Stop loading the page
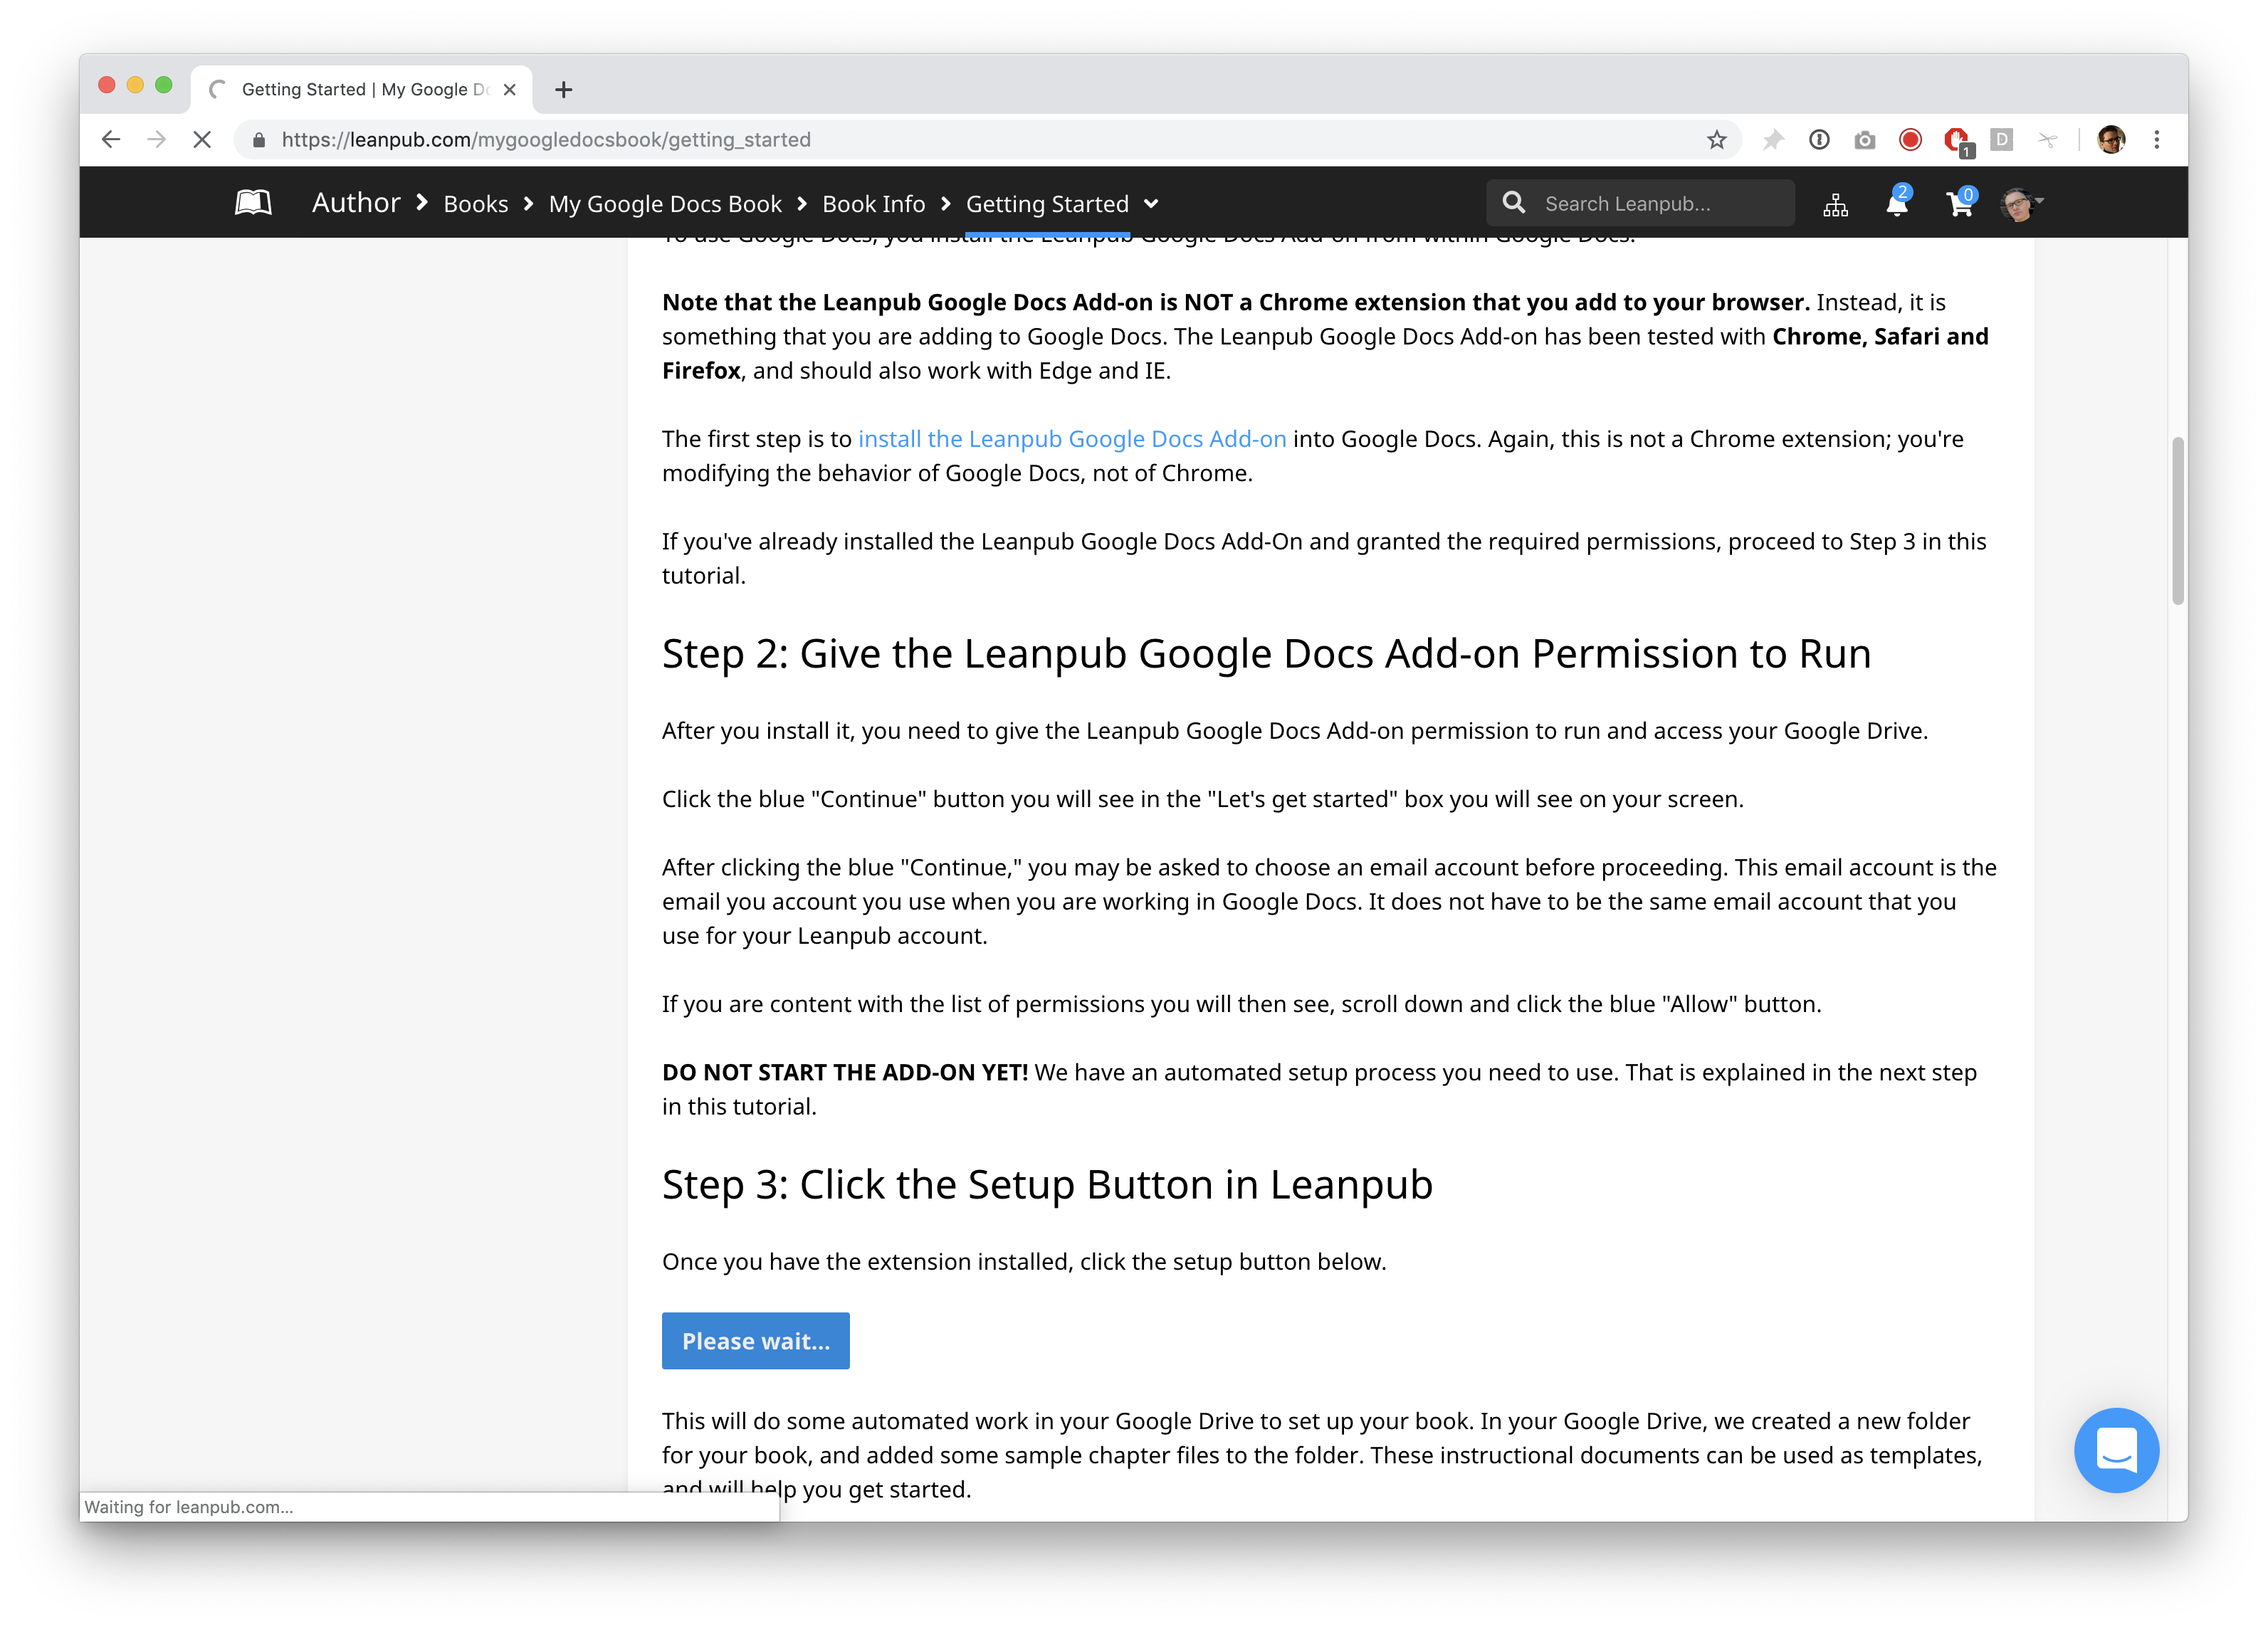Screen dimensions: 2268x1627 [x=202, y=139]
